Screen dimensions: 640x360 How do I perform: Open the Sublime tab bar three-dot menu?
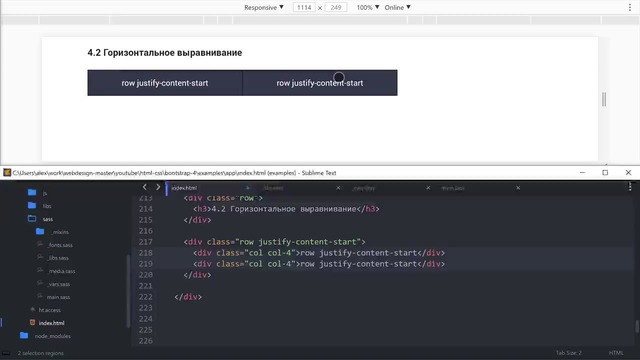[630, 187]
